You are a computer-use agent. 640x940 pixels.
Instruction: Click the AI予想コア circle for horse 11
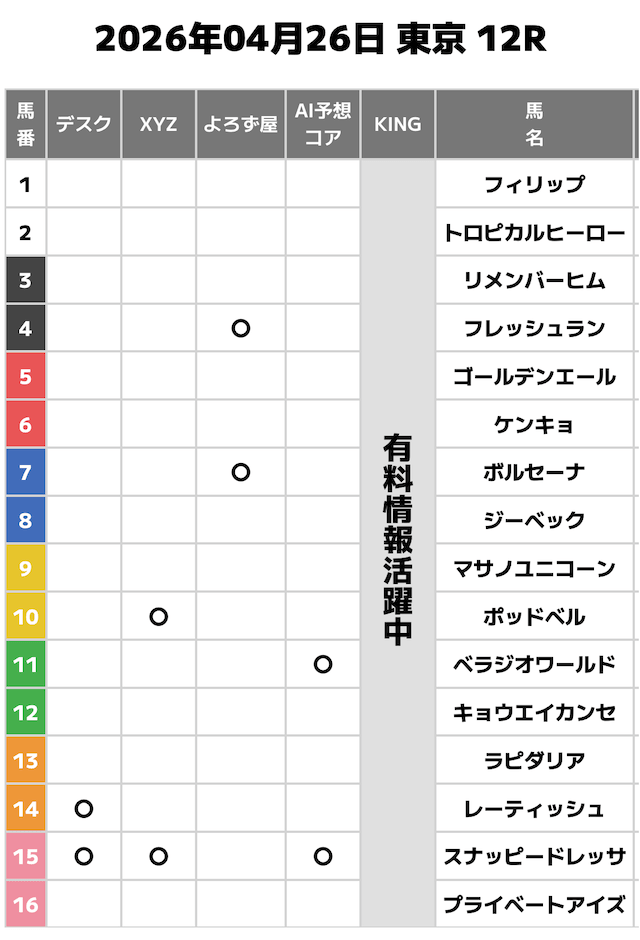click(322, 664)
